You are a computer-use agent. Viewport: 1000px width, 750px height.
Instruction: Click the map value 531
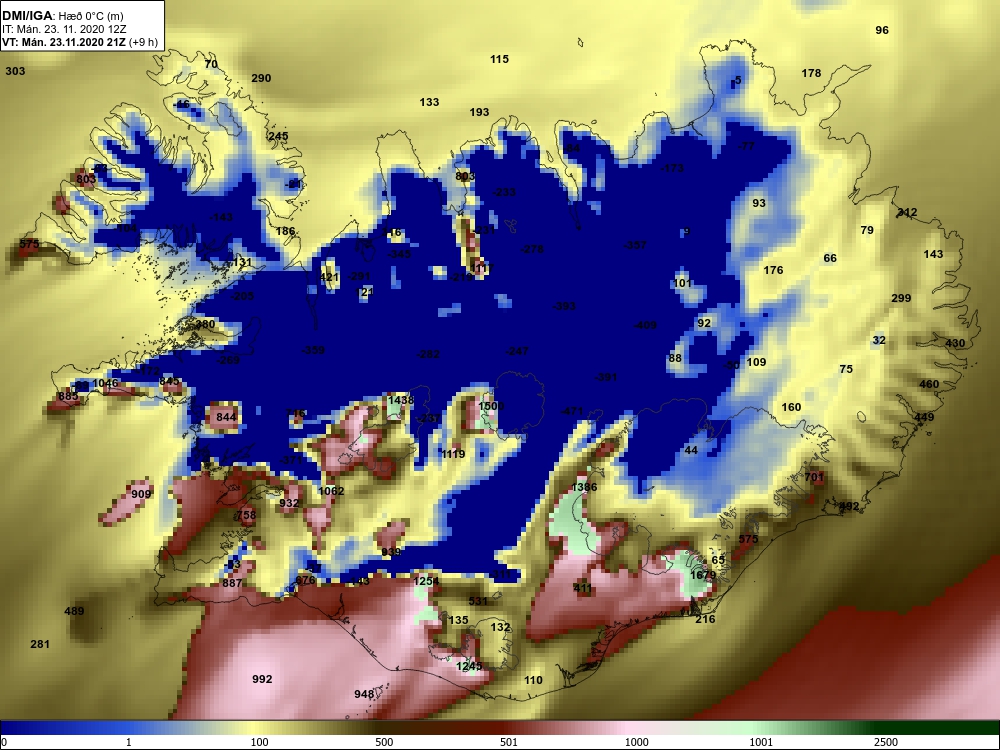tap(478, 601)
